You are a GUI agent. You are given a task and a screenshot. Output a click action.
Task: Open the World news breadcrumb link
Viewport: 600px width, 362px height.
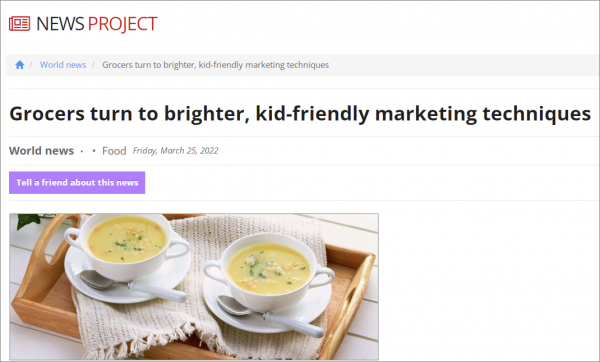coord(63,65)
